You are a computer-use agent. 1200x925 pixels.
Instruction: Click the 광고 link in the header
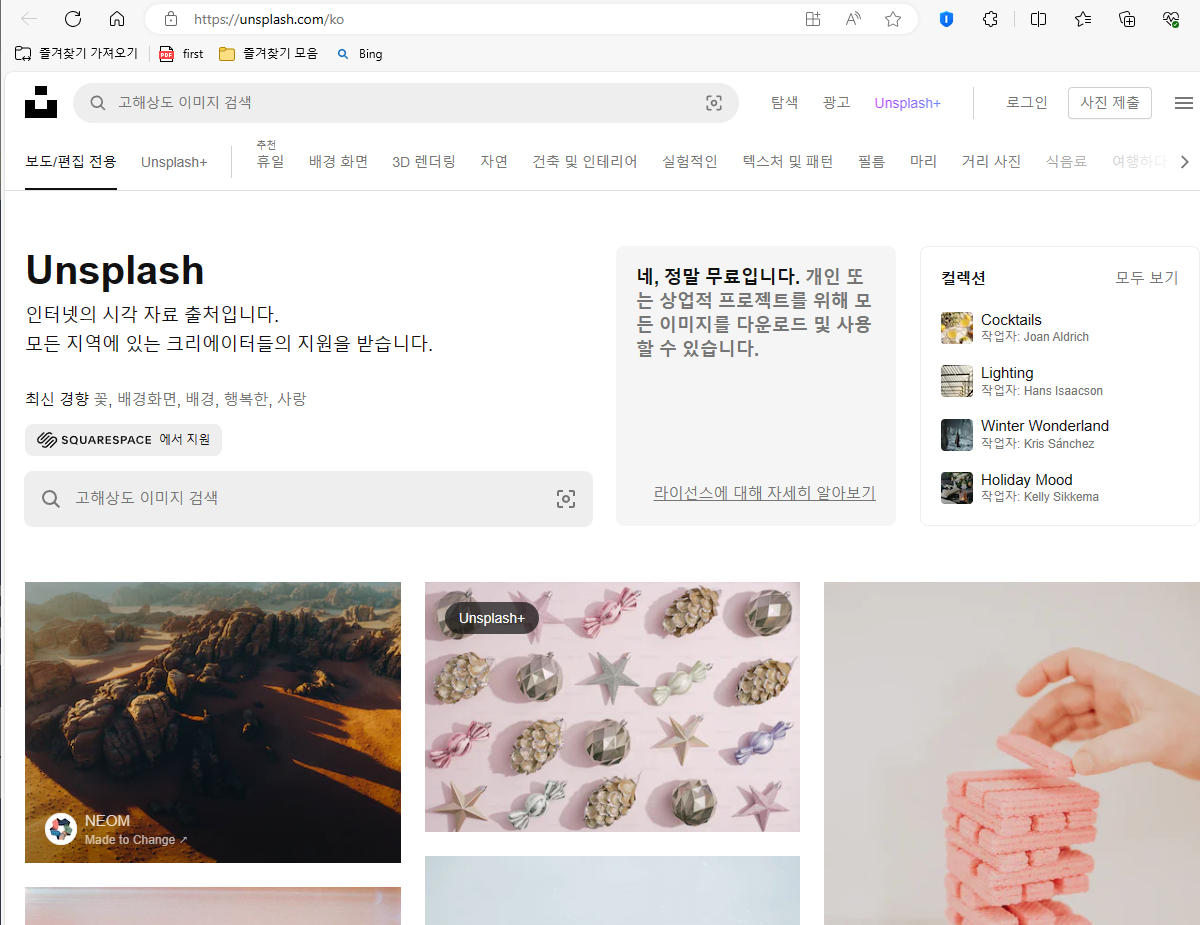click(836, 103)
